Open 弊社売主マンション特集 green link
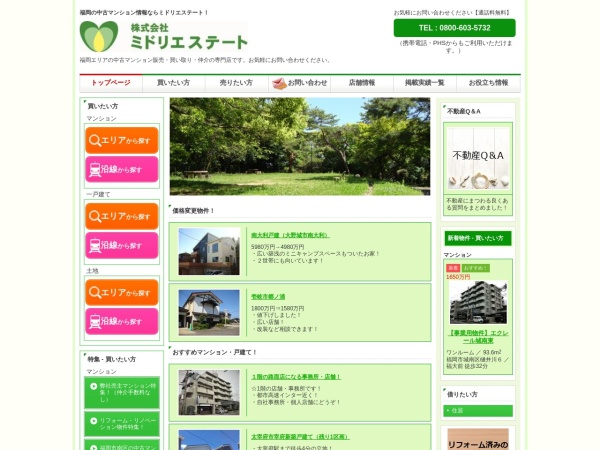The width and height of the screenshot is (600, 450). coord(122,393)
